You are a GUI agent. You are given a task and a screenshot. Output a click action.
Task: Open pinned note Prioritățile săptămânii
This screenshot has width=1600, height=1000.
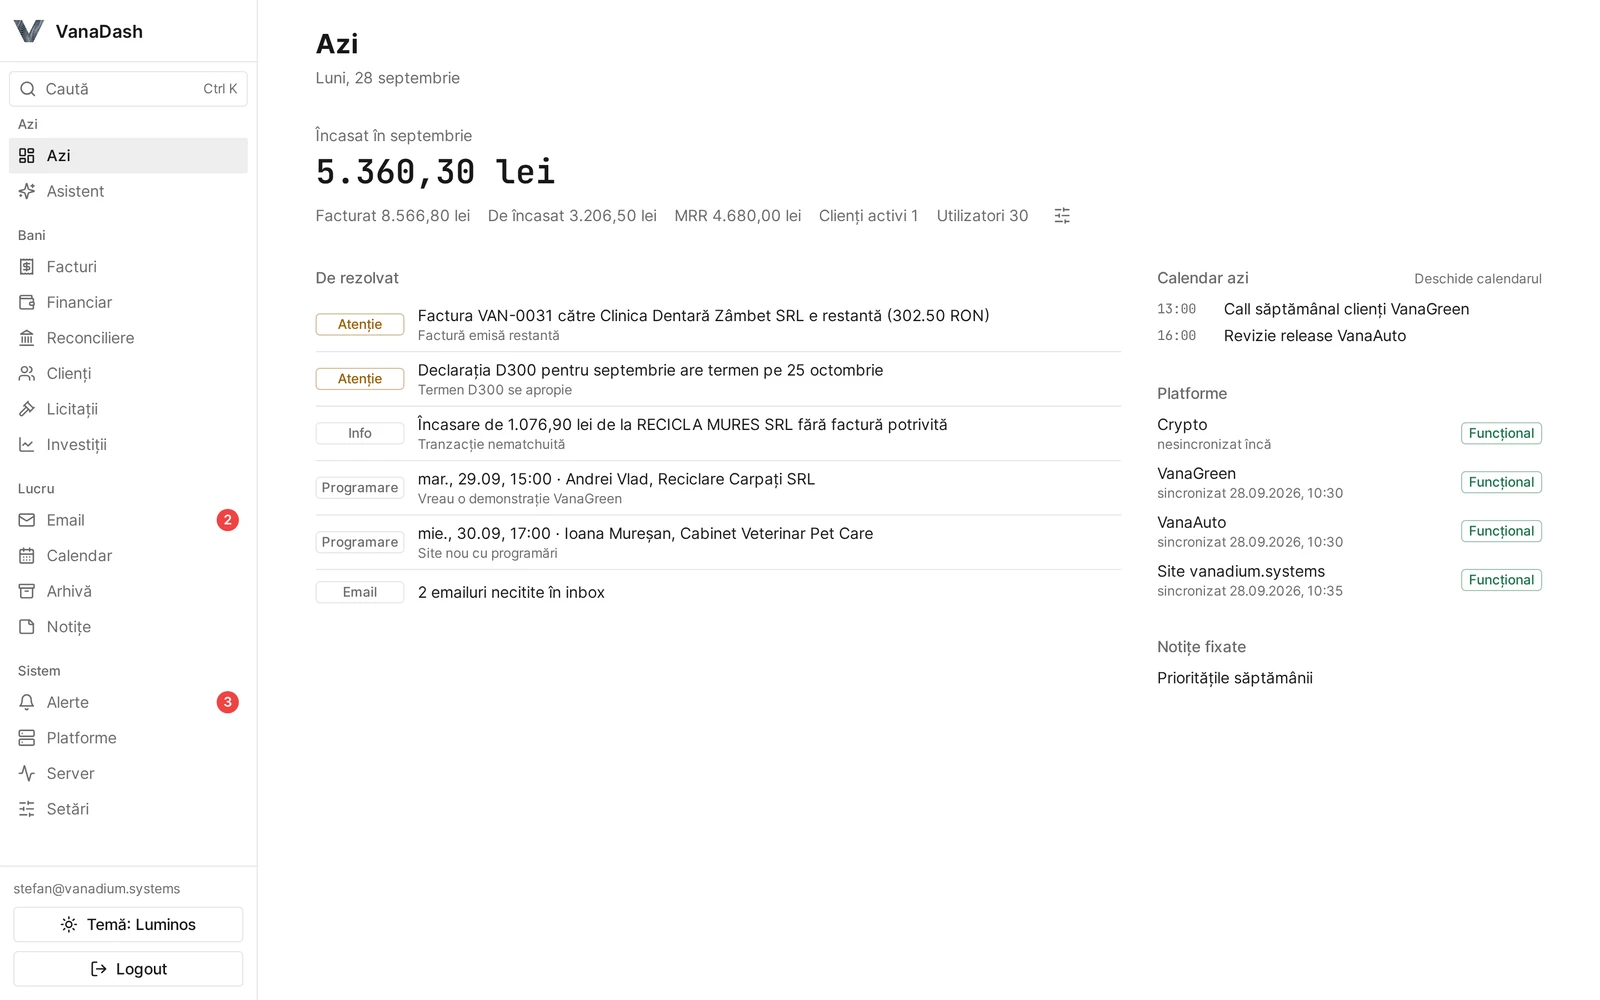coord(1235,678)
